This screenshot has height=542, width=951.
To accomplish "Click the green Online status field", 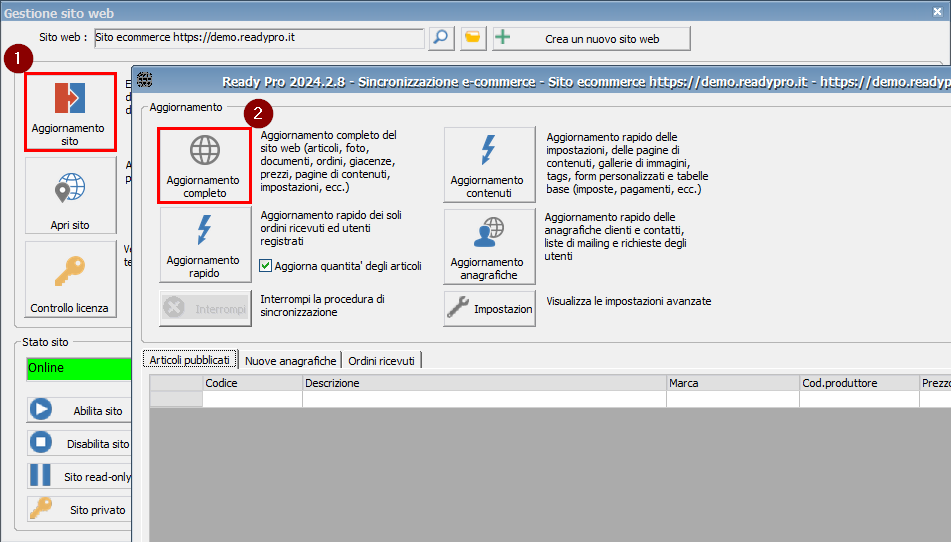I will pyautogui.click(x=79, y=369).
